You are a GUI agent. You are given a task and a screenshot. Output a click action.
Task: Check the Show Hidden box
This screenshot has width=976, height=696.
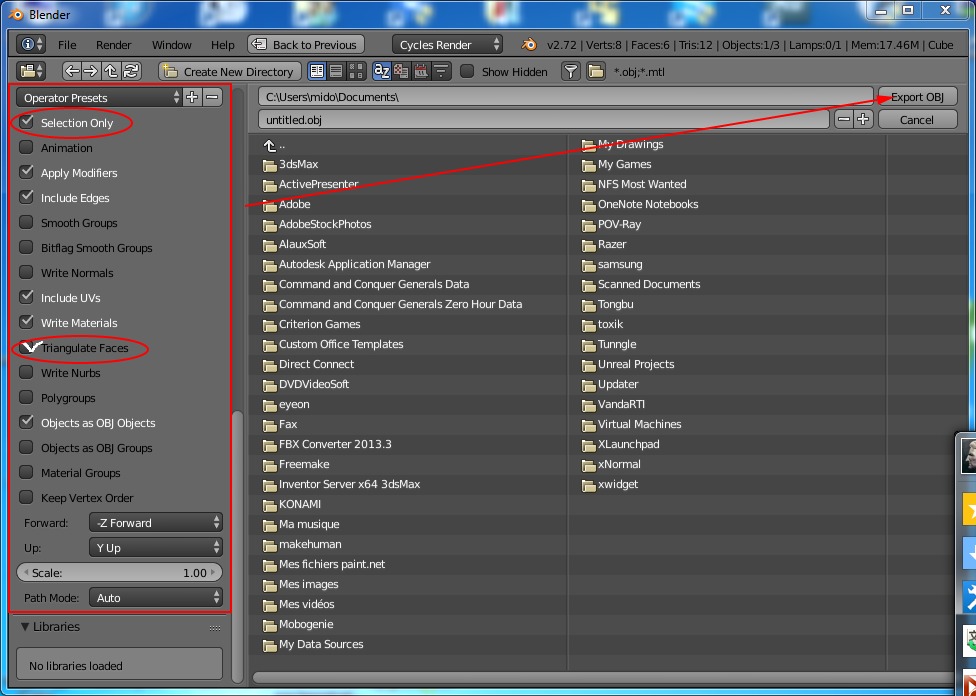pos(467,71)
